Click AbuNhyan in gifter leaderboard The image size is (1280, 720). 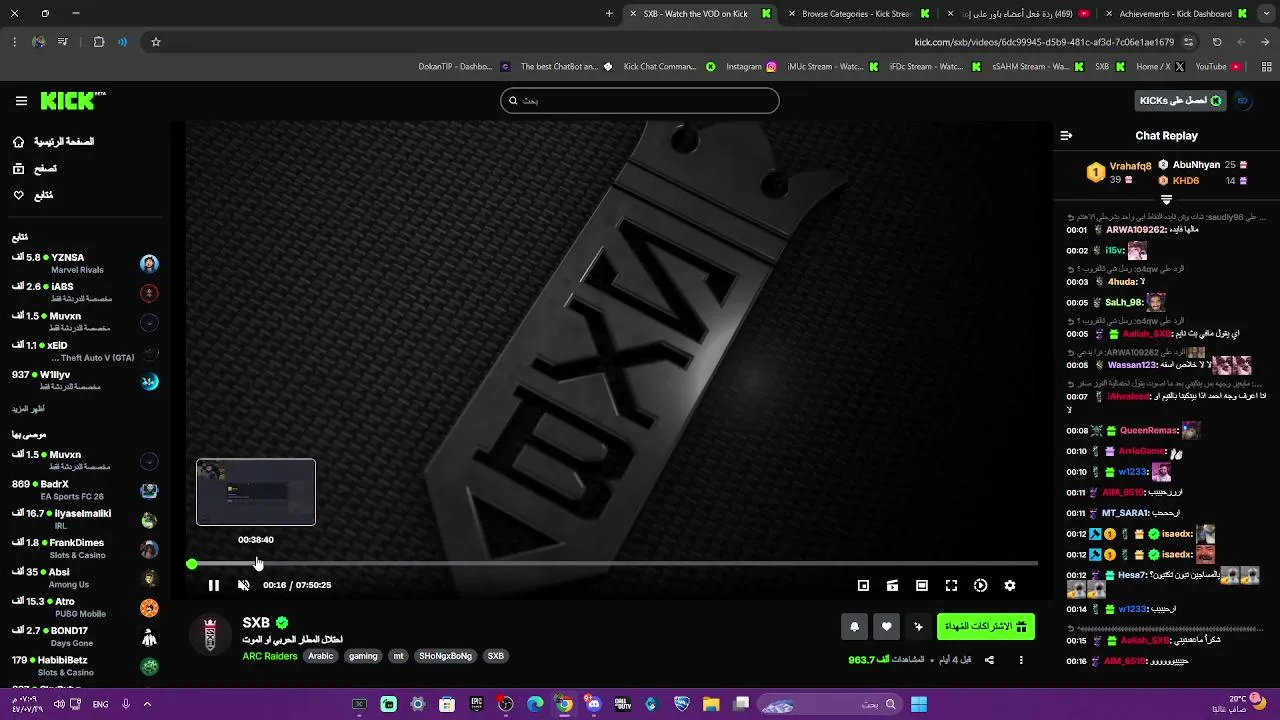1196,165
